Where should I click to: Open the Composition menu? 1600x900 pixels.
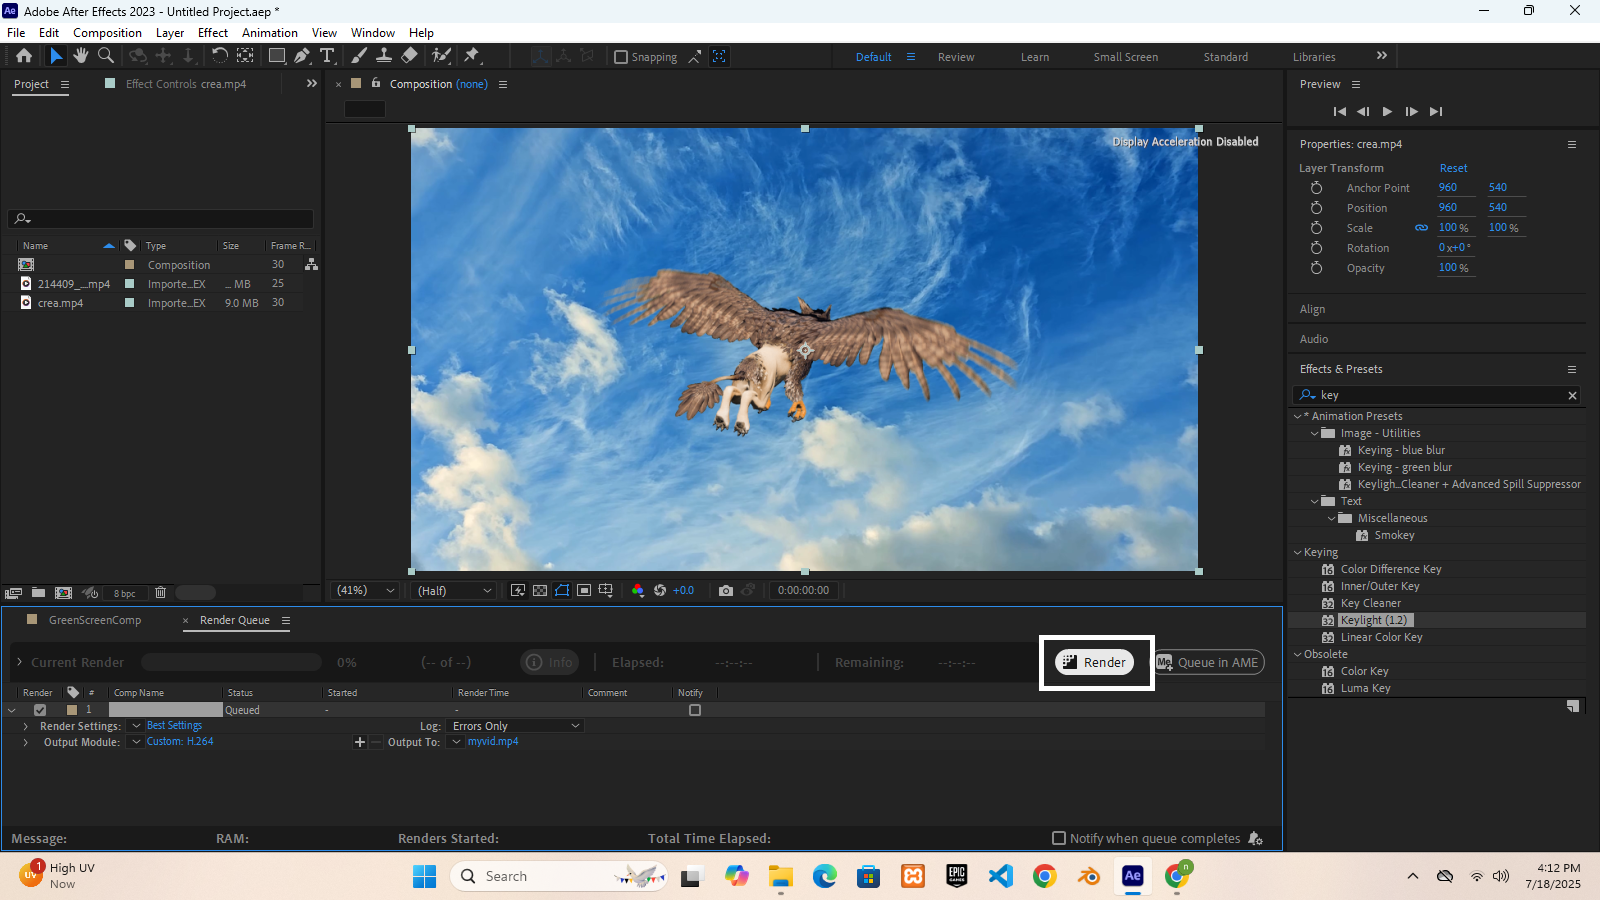[x=107, y=33]
